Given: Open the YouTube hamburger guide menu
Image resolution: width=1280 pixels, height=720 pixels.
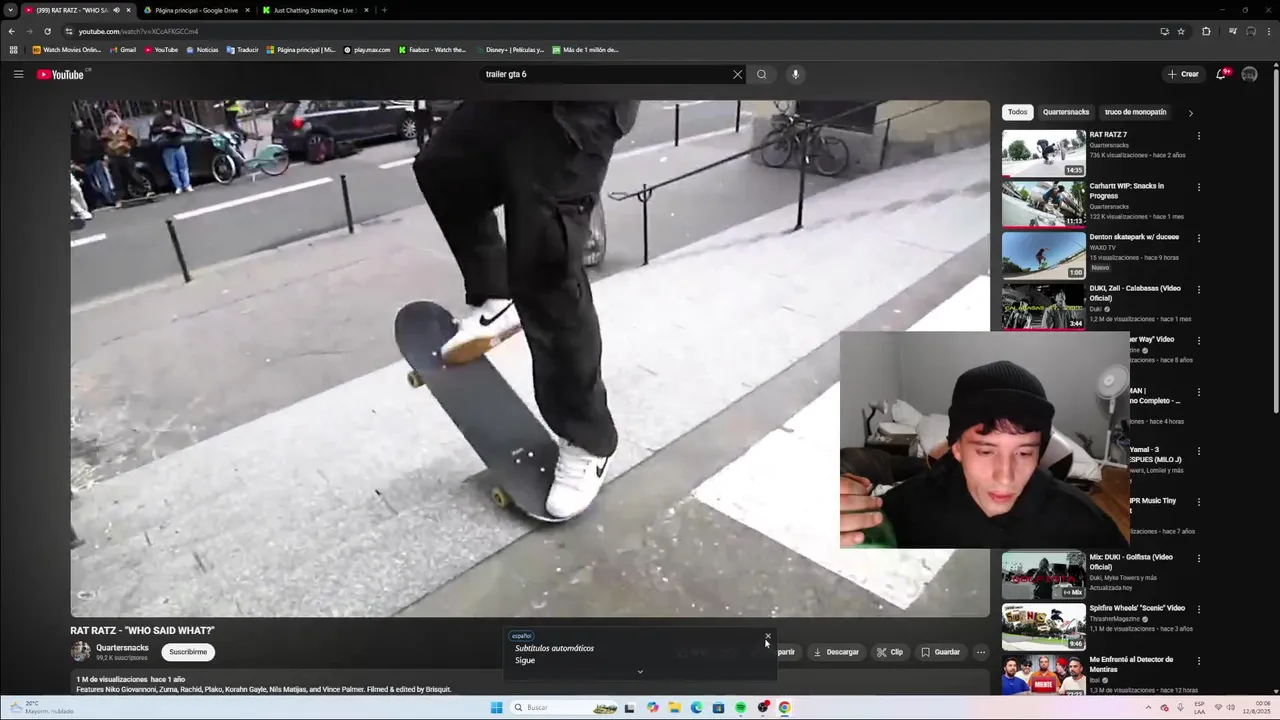Looking at the screenshot, I should (x=18, y=74).
